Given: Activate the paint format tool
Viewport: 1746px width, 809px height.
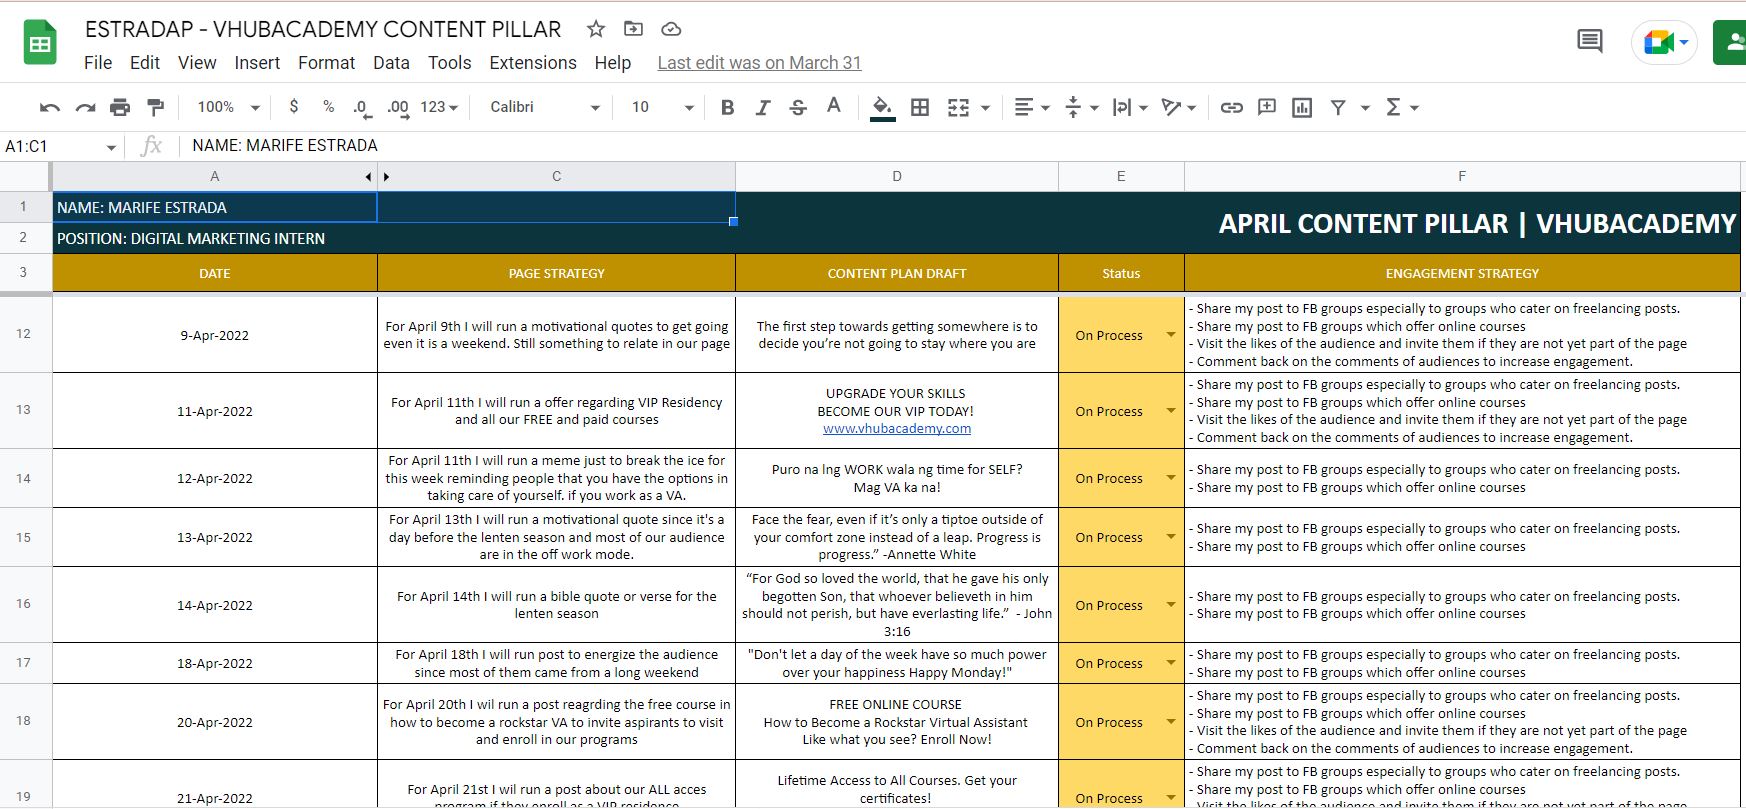Looking at the screenshot, I should (x=155, y=107).
